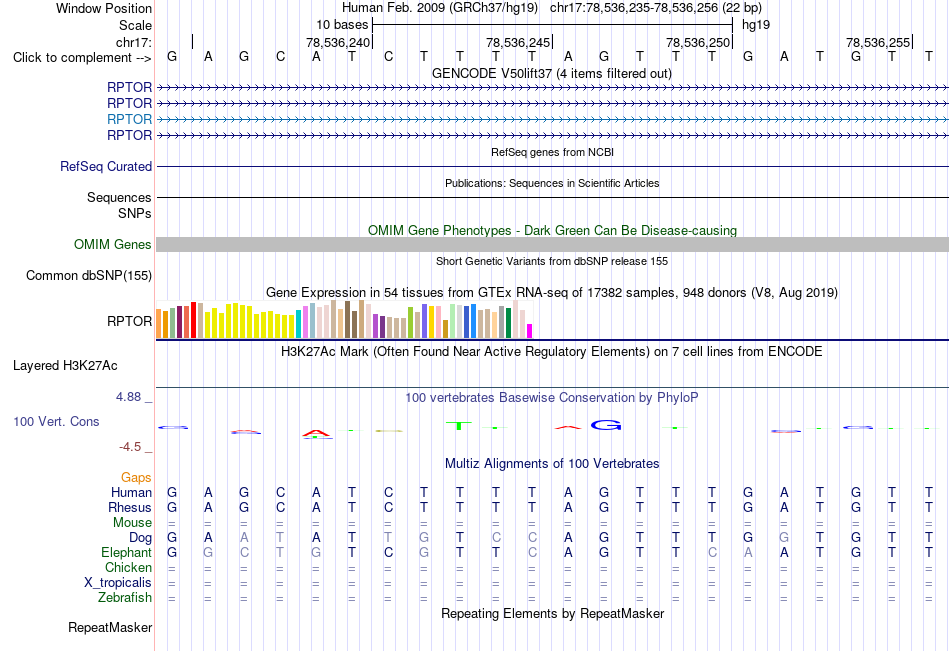Click the 'Zebrafish' species label
This screenshot has width=950, height=651.
click(x=125, y=598)
